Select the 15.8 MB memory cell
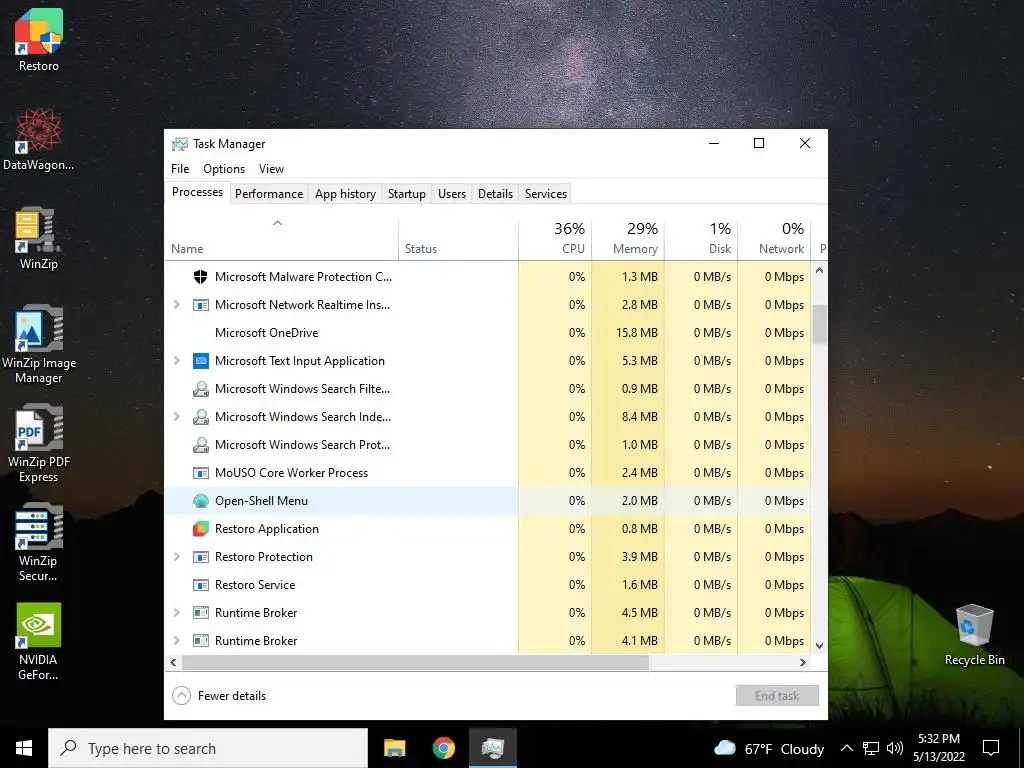Screen dimensions: 1024x768 pyautogui.click(x=628, y=333)
